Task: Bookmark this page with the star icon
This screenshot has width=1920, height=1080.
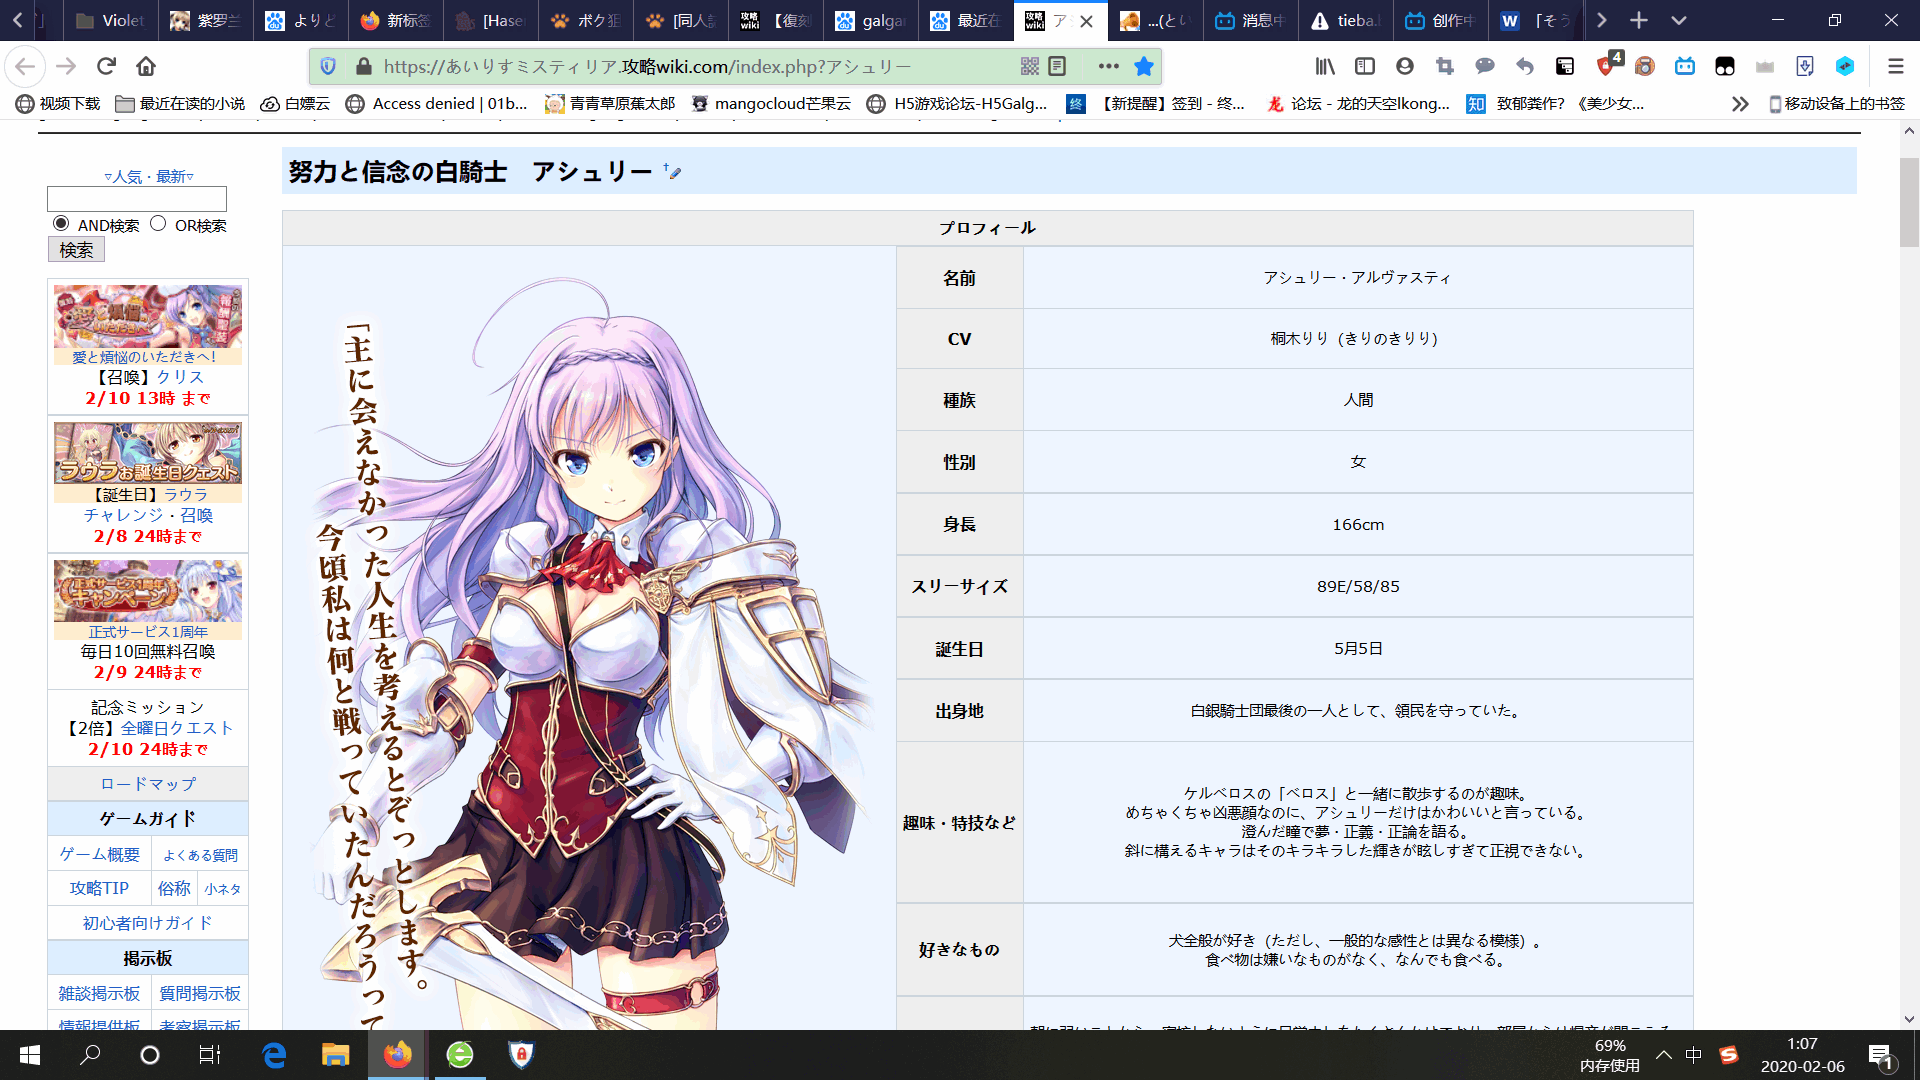Action: click(x=1144, y=66)
